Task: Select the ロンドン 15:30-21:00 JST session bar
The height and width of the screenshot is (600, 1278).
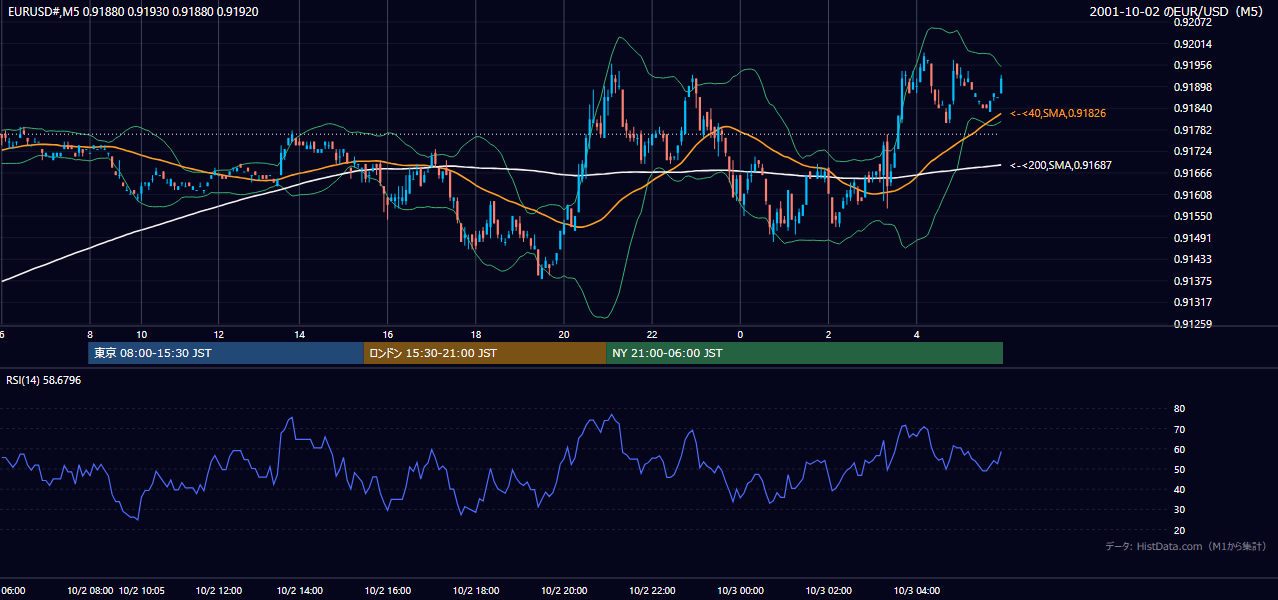Action: click(484, 353)
